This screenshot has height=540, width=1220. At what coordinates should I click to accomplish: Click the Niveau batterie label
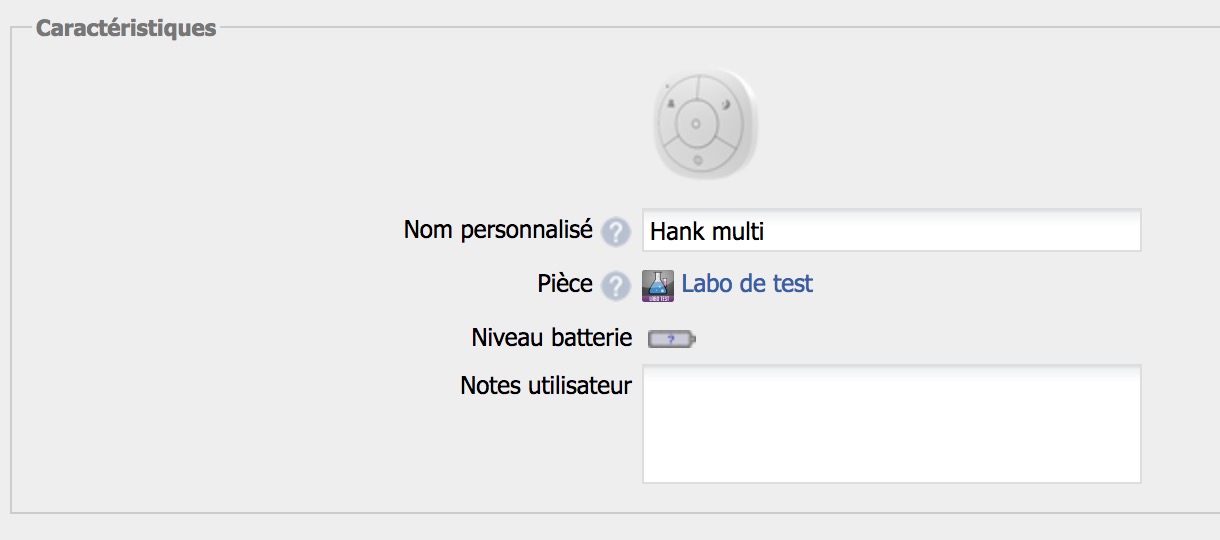click(x=551, y=338)
